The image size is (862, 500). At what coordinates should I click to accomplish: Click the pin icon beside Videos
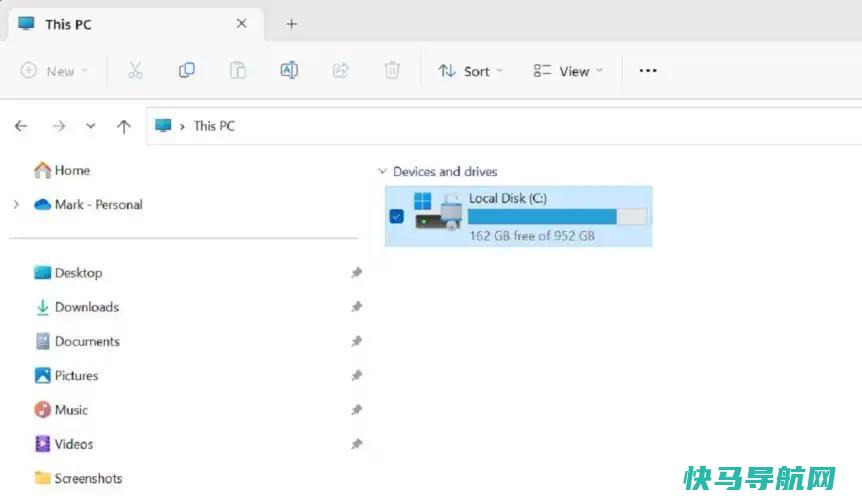[356, 443]
